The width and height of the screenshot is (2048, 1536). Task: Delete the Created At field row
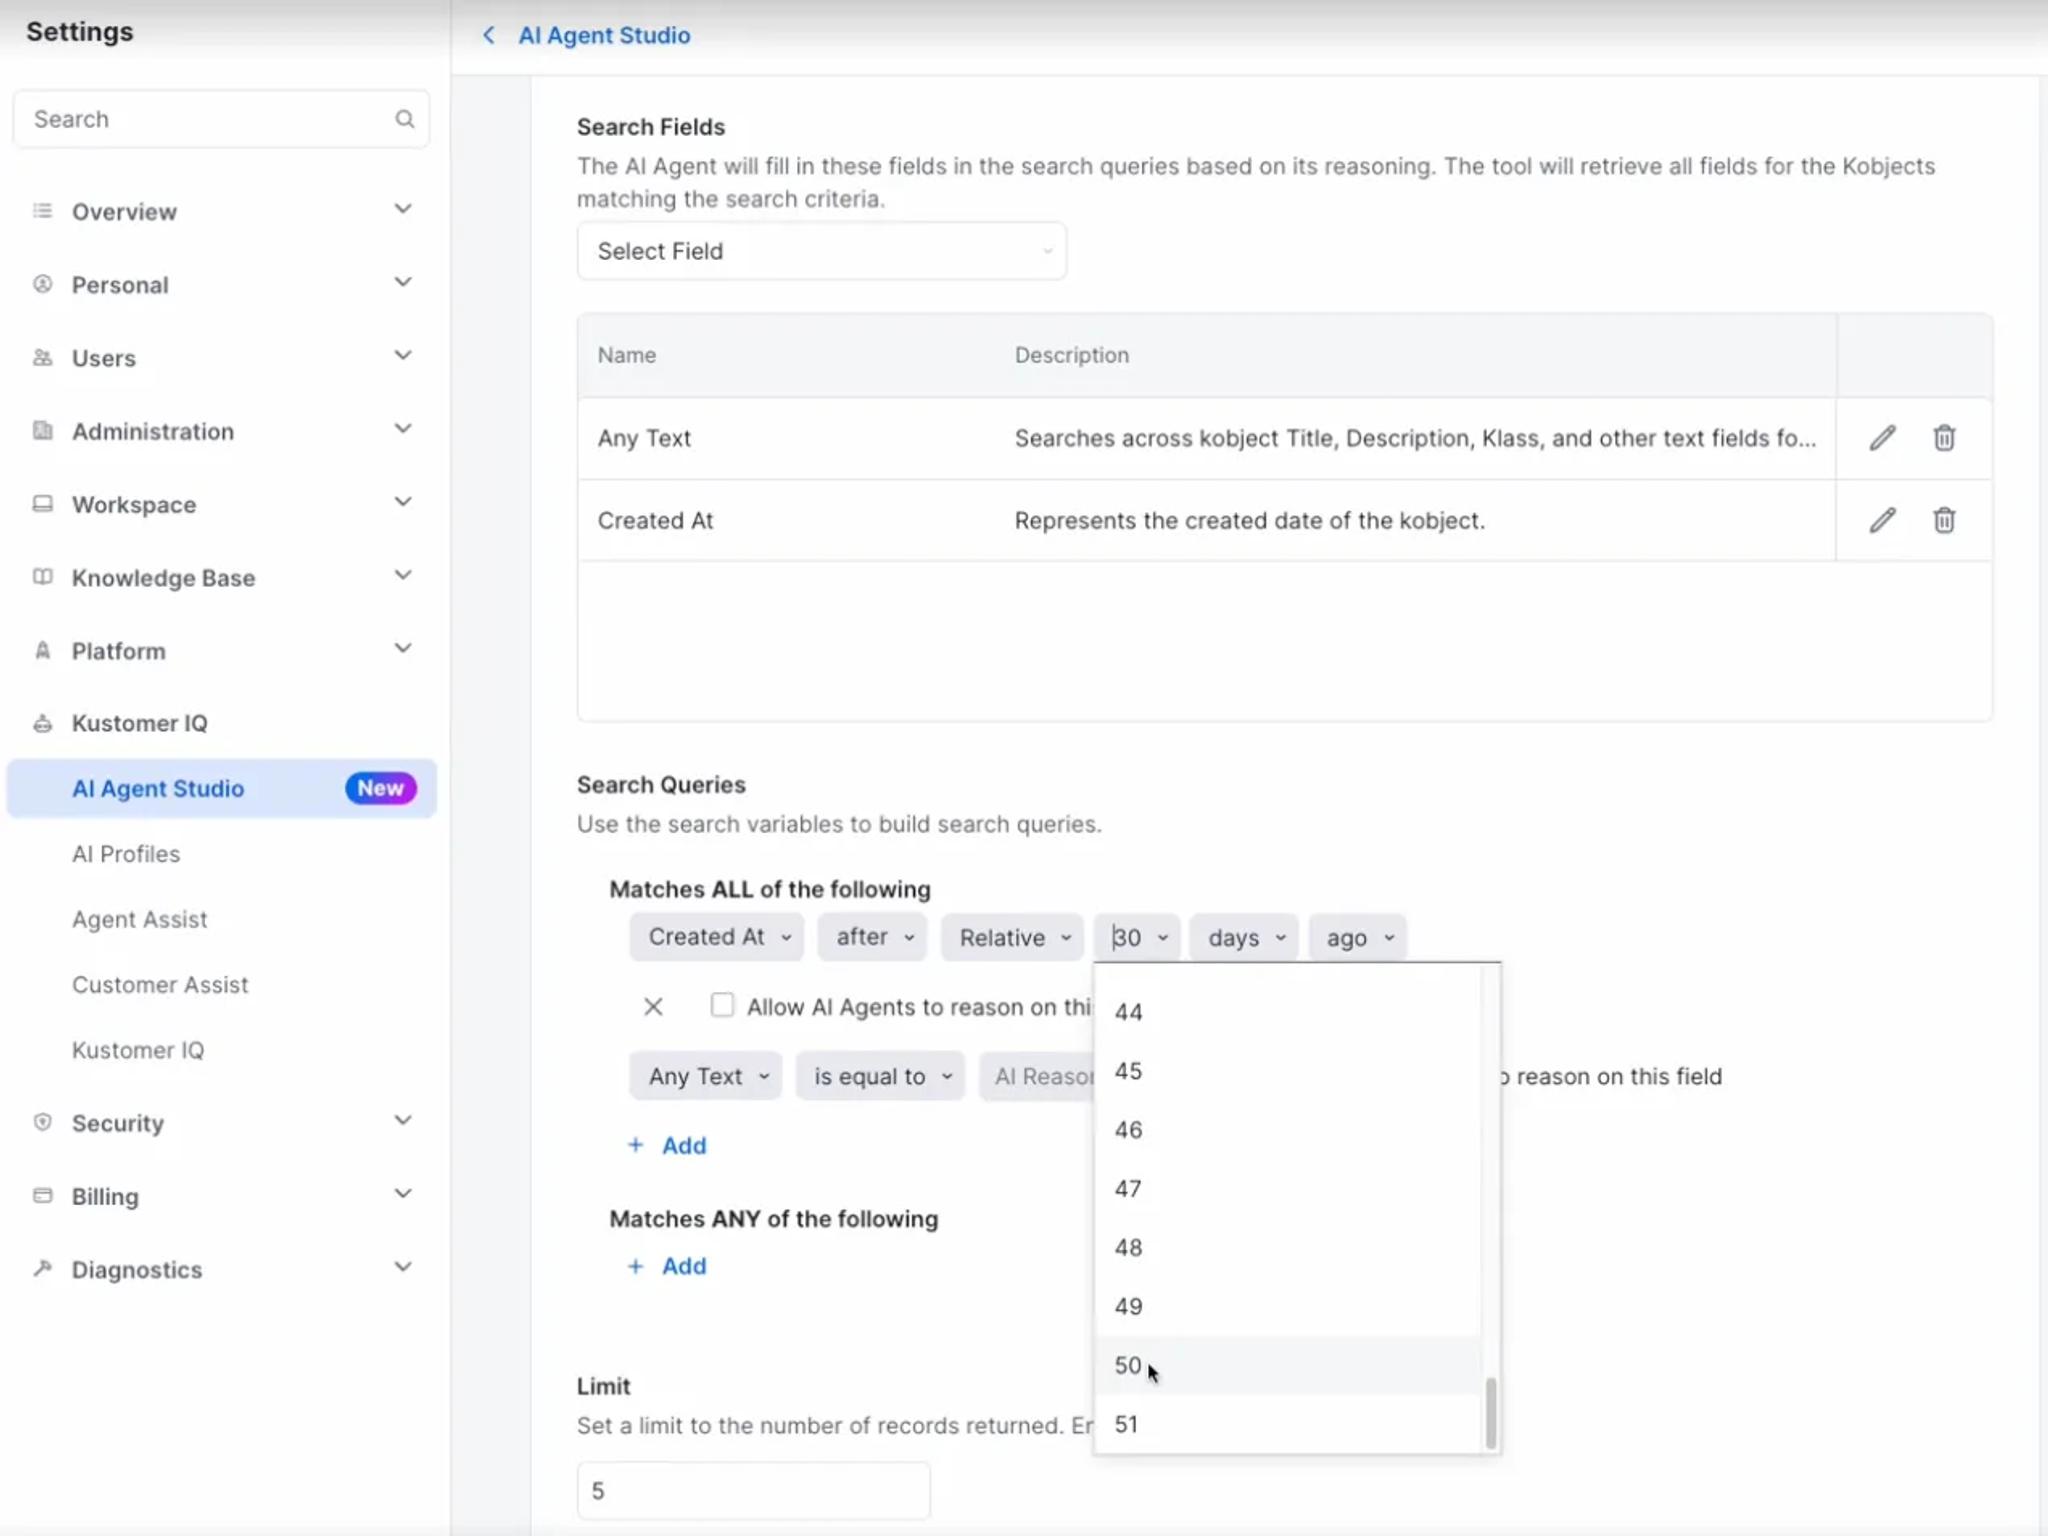1944,520
